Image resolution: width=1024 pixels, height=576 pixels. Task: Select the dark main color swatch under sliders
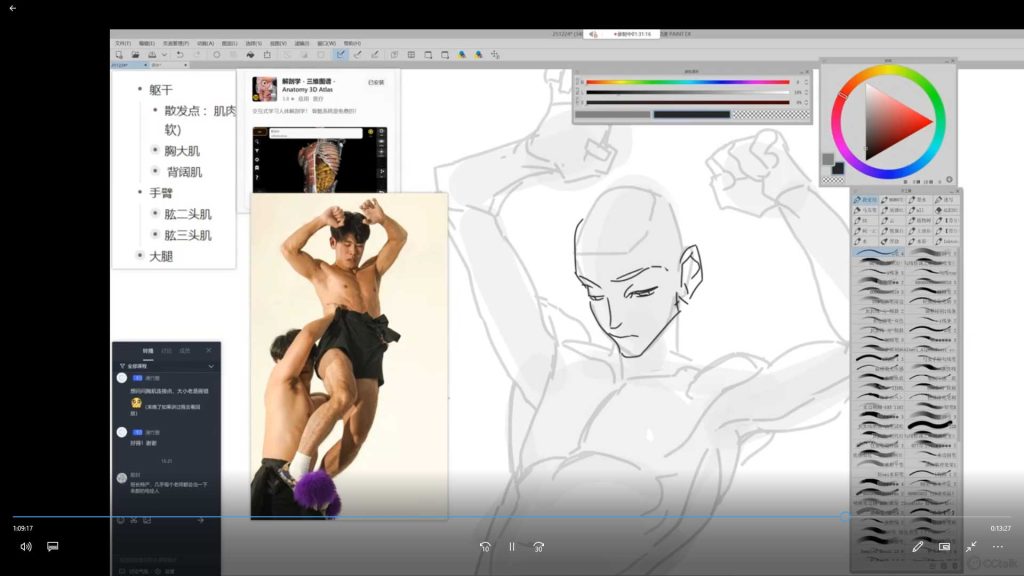coord(692,114)
